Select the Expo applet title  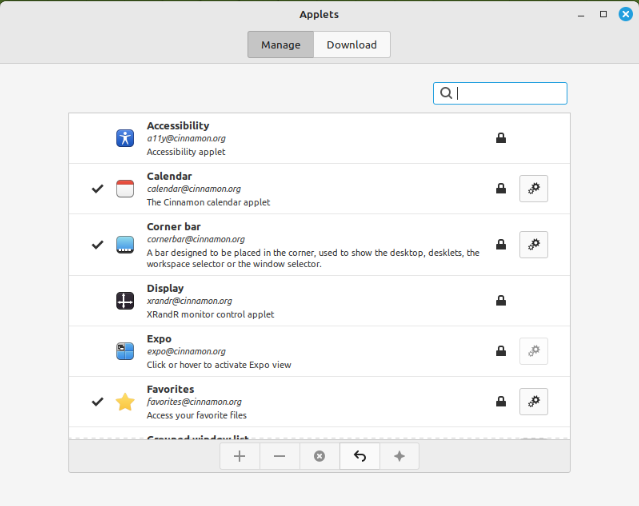(x=159, y=339)
